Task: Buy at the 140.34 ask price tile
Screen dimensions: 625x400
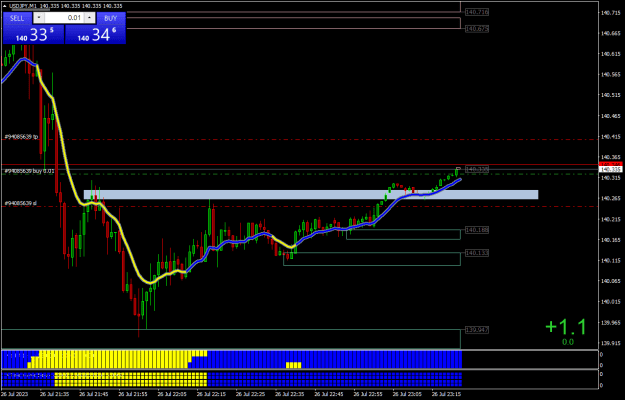Action: click(95, 35)
